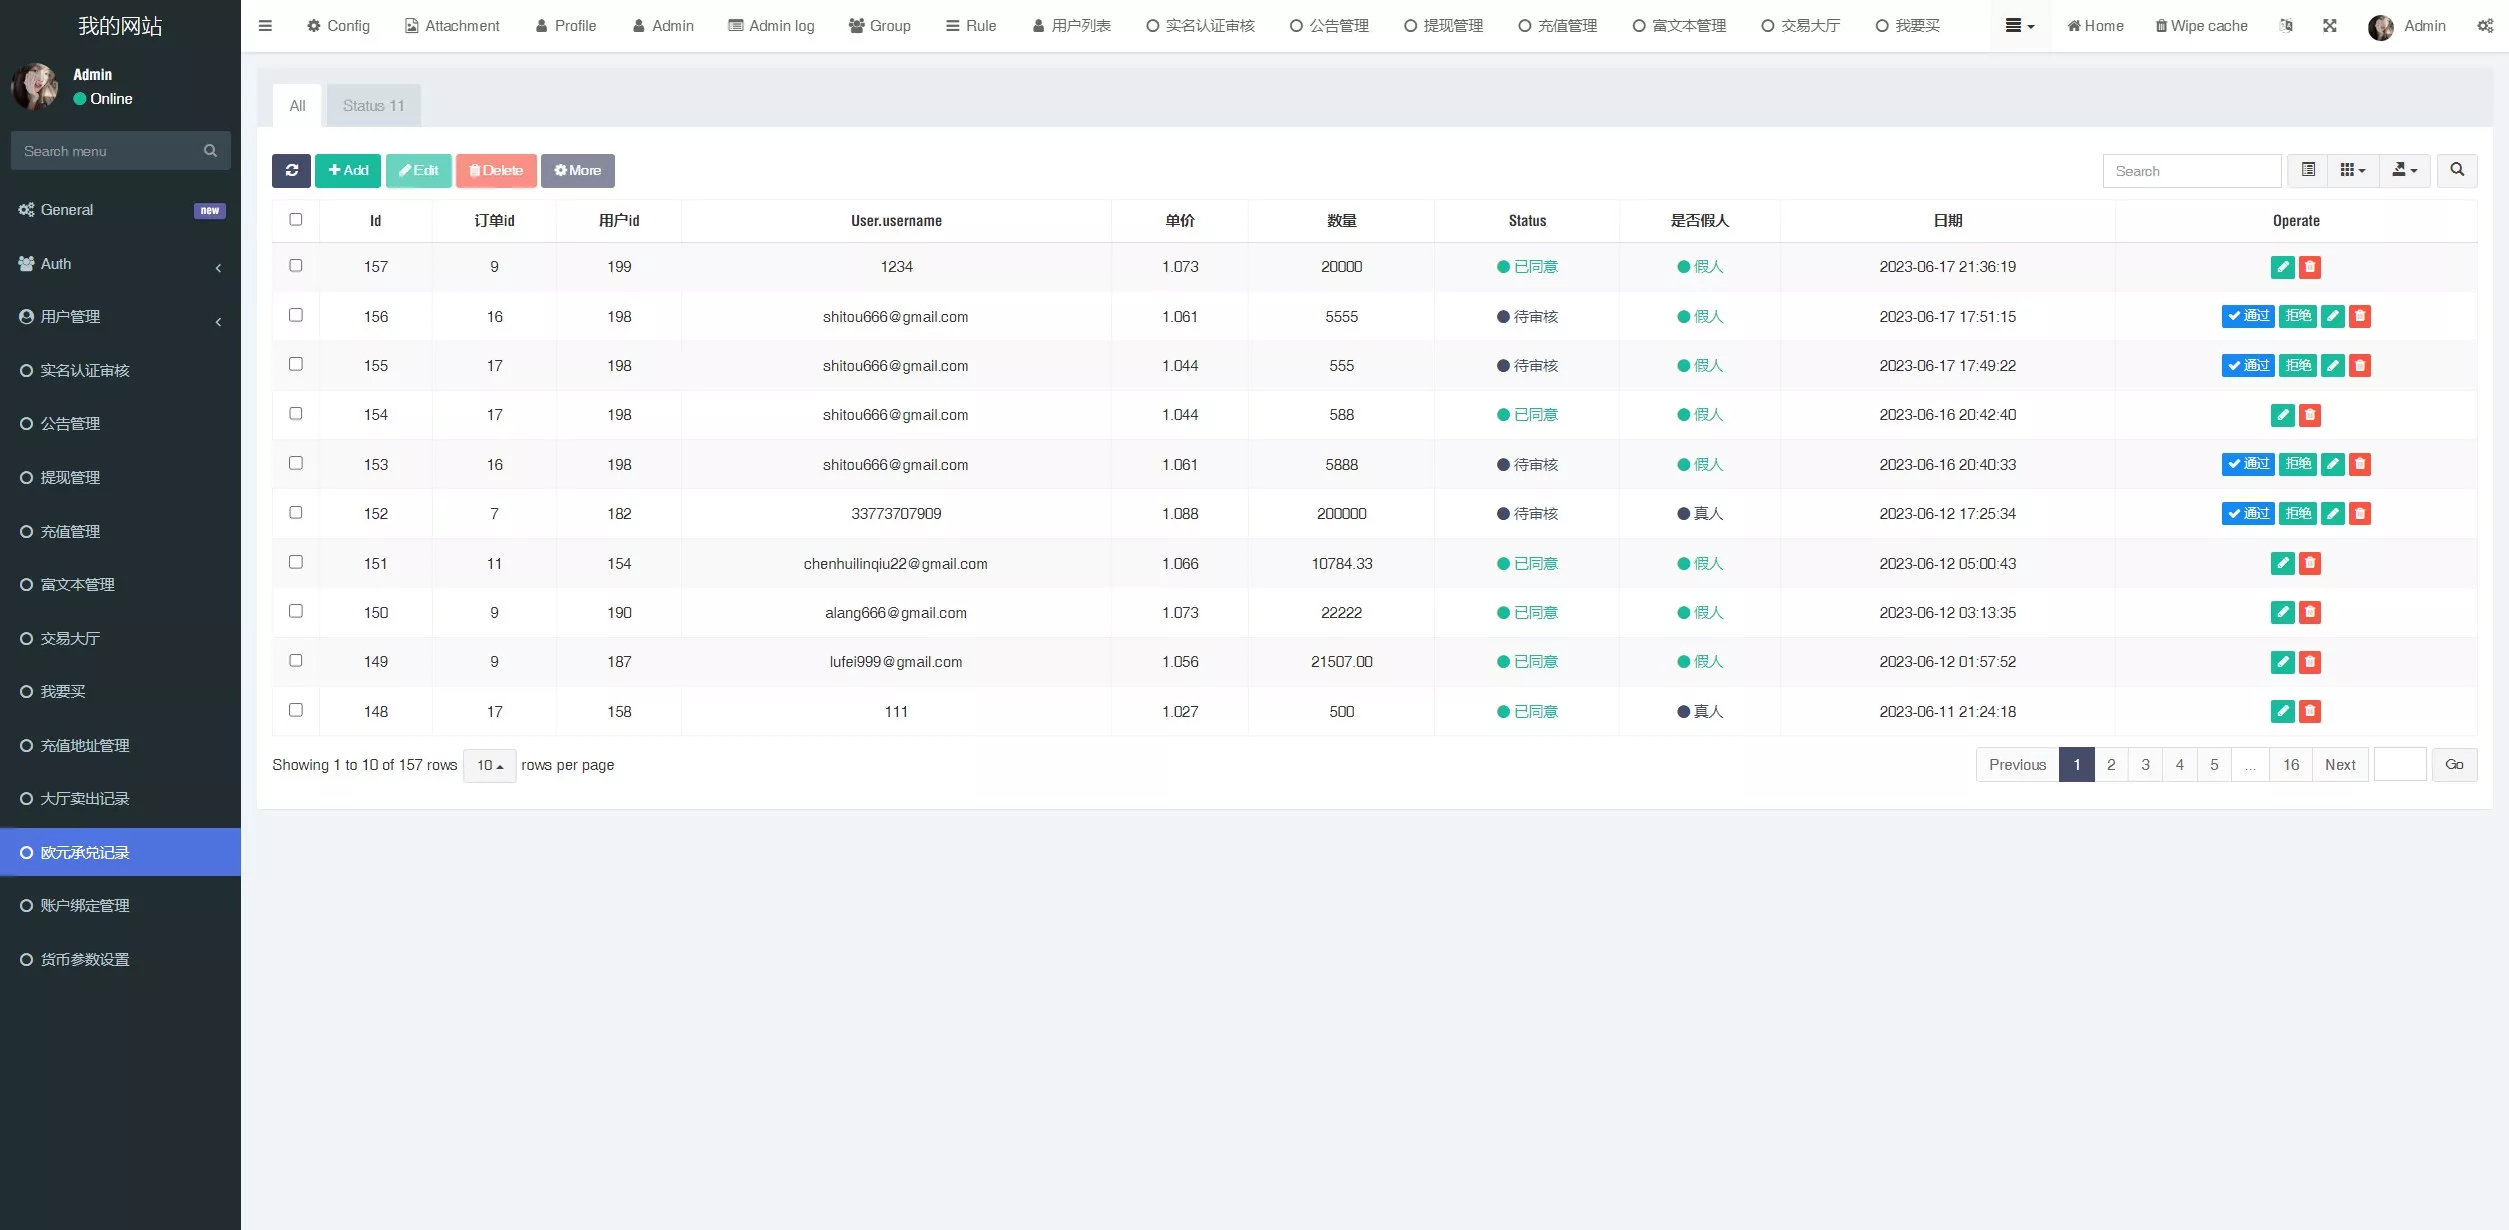Click the top-right settings gears icon
Image resolution: width=2509 pixels, height=1230 pixels.
click(2485, 26)
